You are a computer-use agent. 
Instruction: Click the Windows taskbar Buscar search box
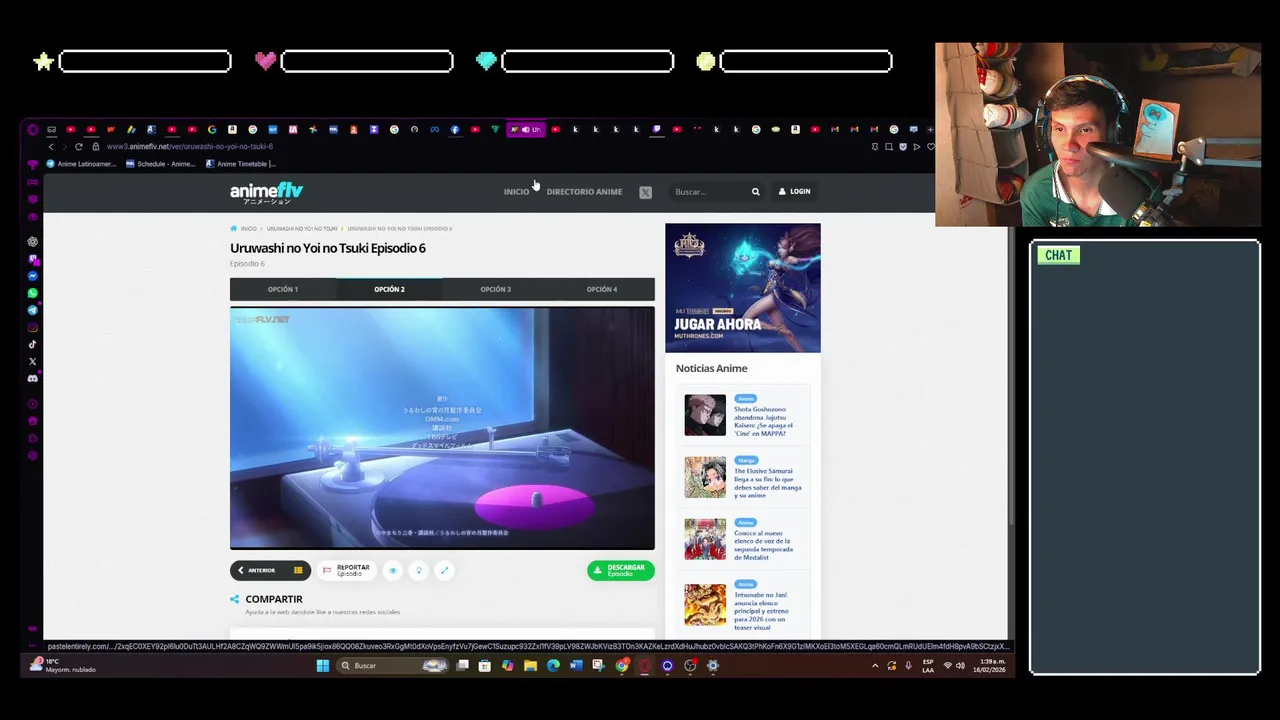point(390,666)
